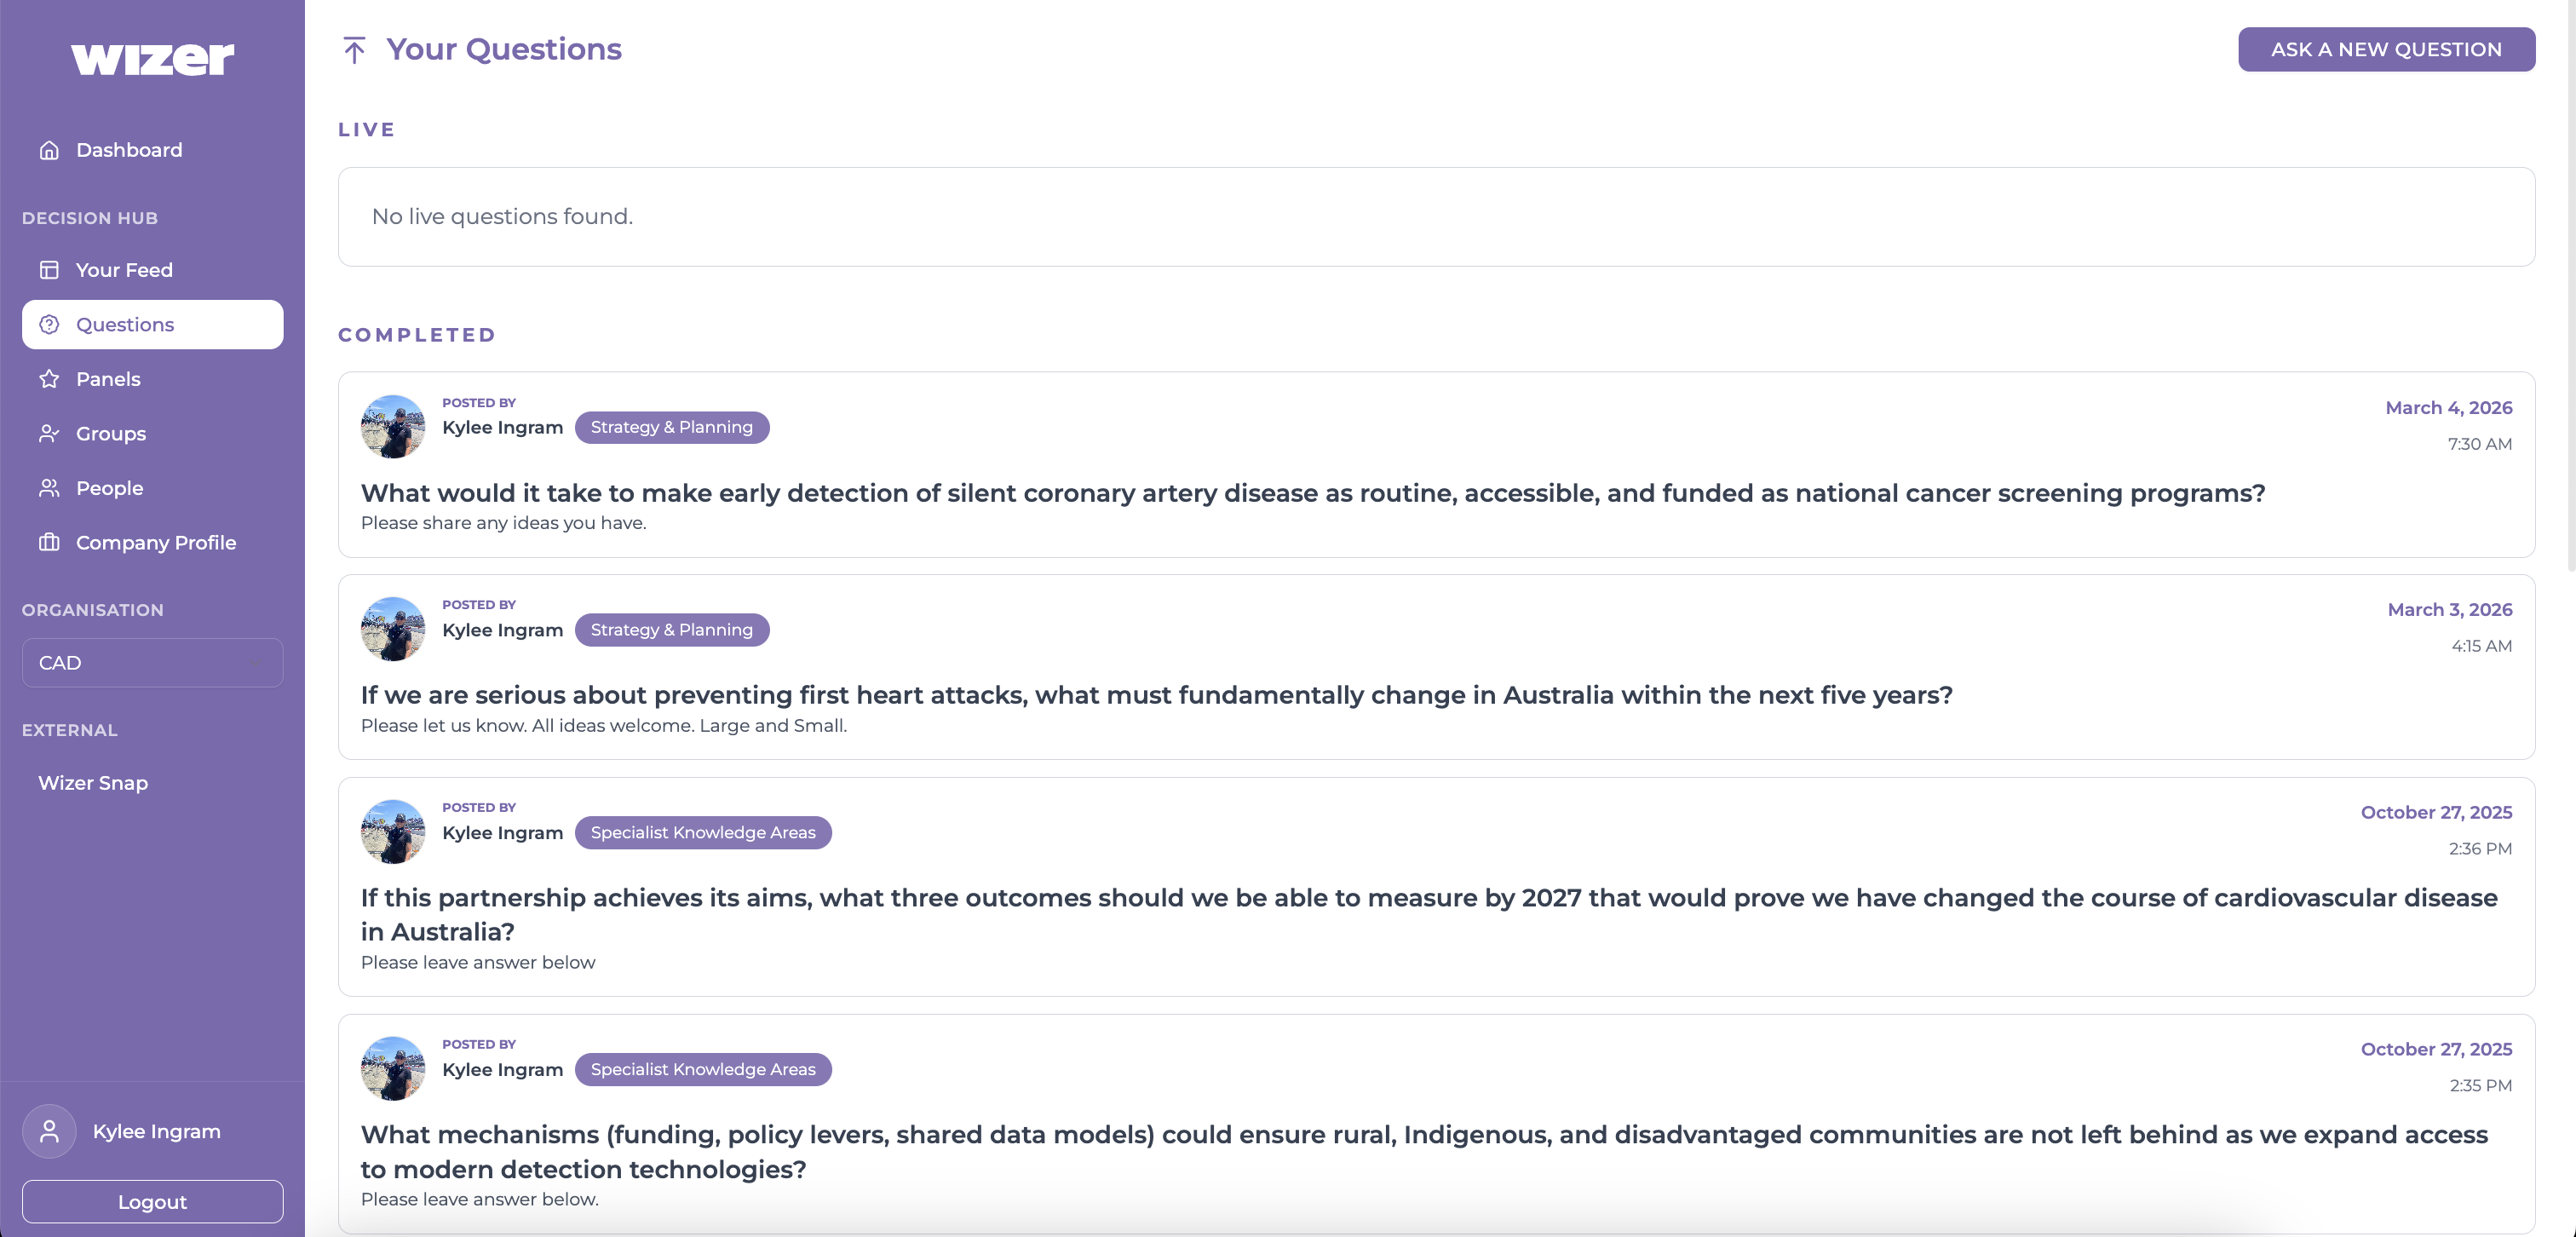Click avatar thumbnail on March 3 question

[x=393, y=629]
